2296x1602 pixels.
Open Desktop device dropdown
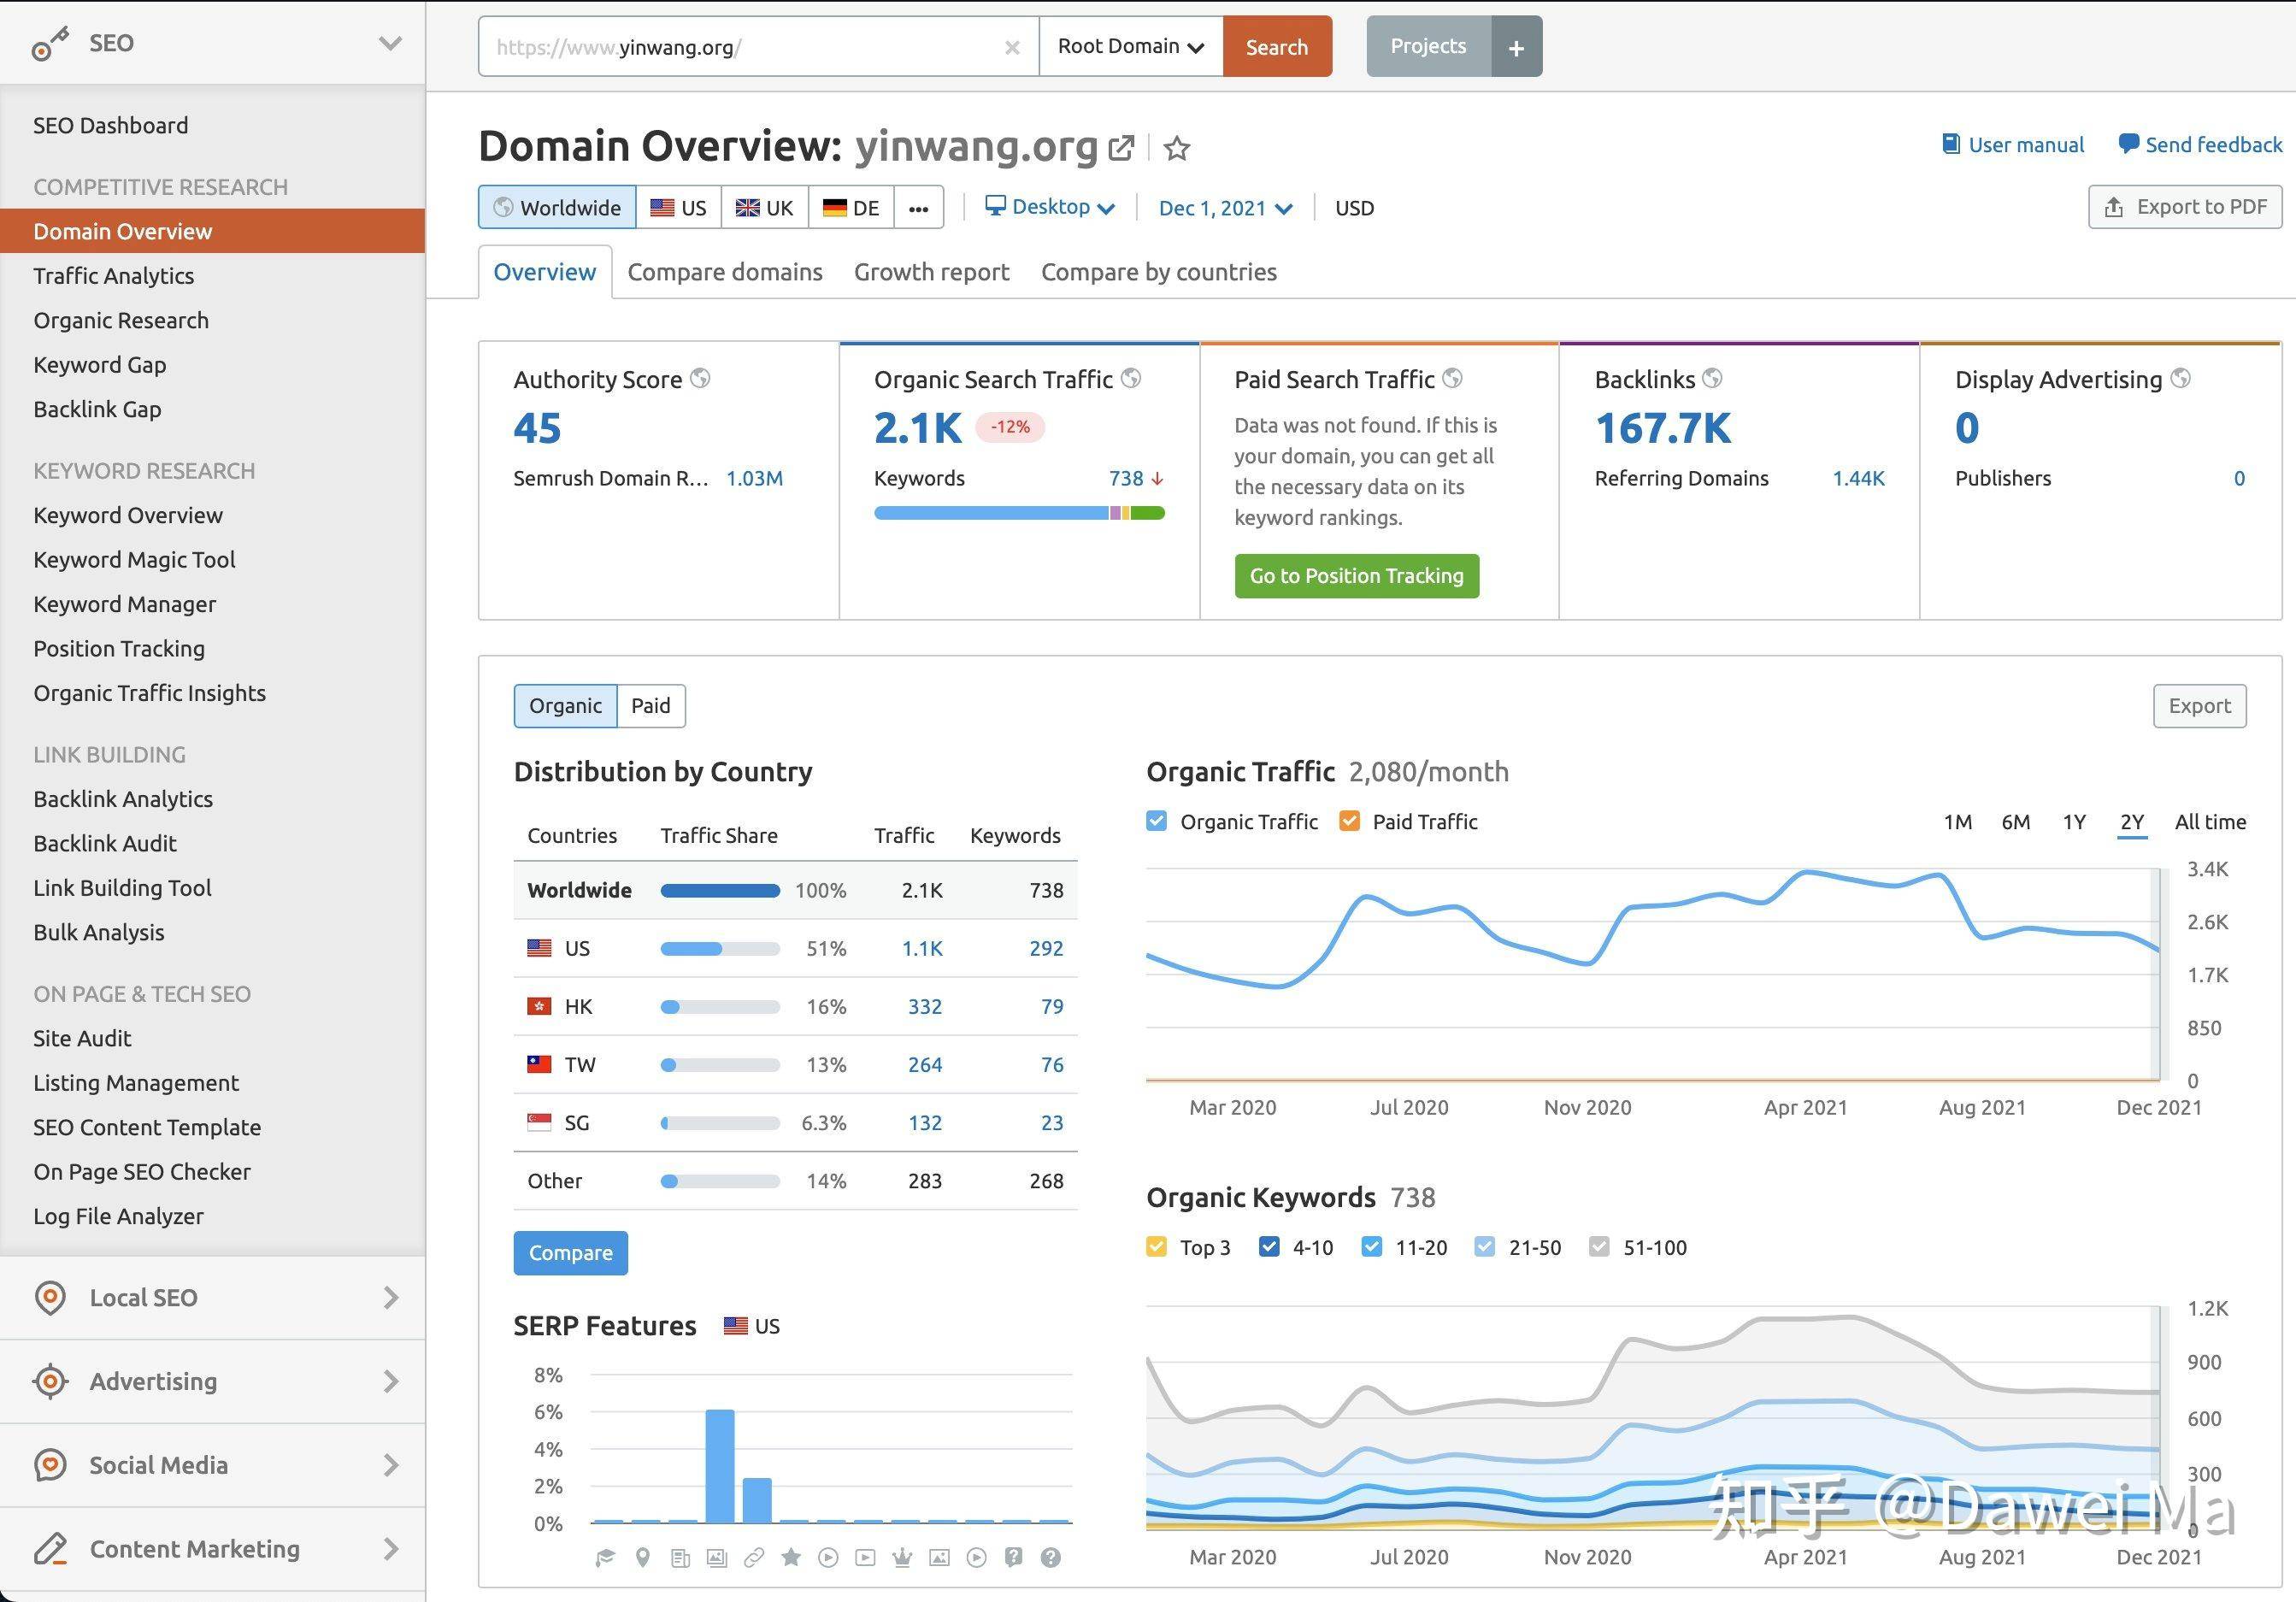(1049, 207)
